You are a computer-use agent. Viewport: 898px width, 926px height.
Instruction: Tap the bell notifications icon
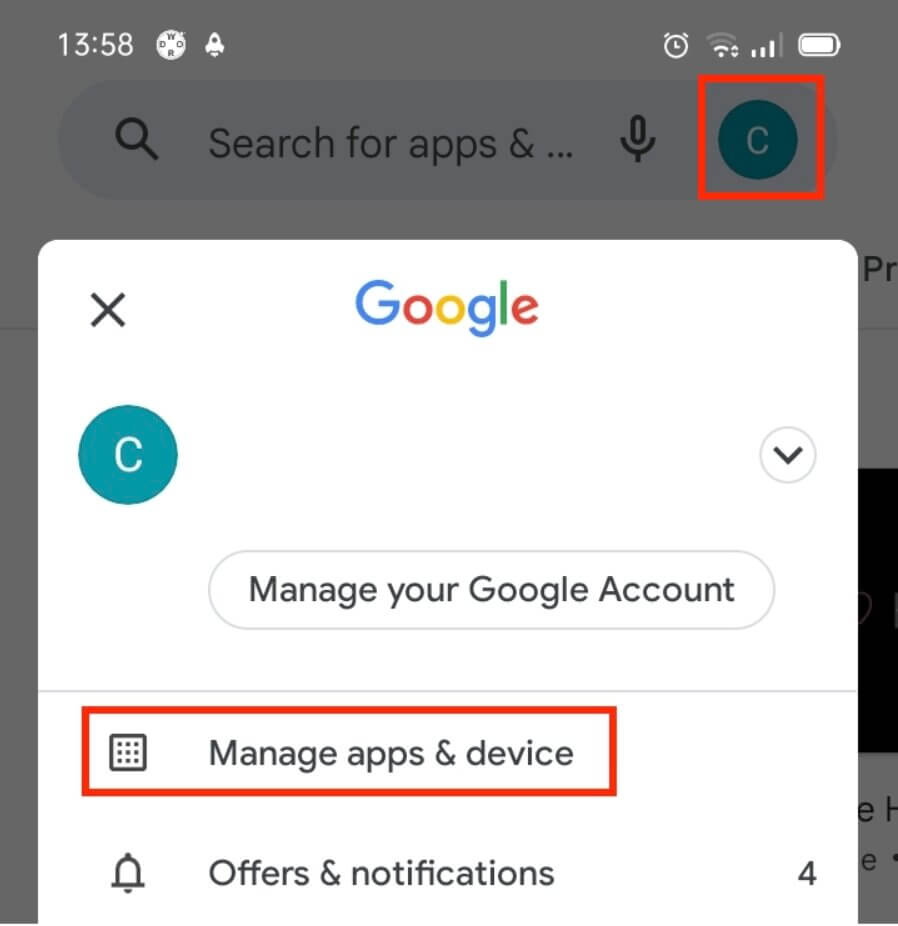coord(128,873)
